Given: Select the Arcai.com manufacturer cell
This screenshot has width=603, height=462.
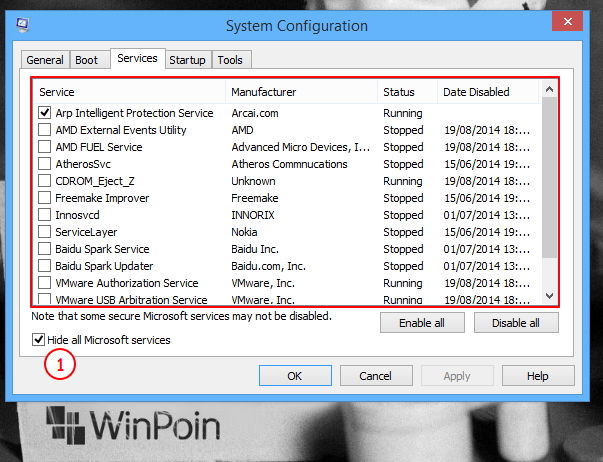Looking at the screenshot, I should 255,113.
